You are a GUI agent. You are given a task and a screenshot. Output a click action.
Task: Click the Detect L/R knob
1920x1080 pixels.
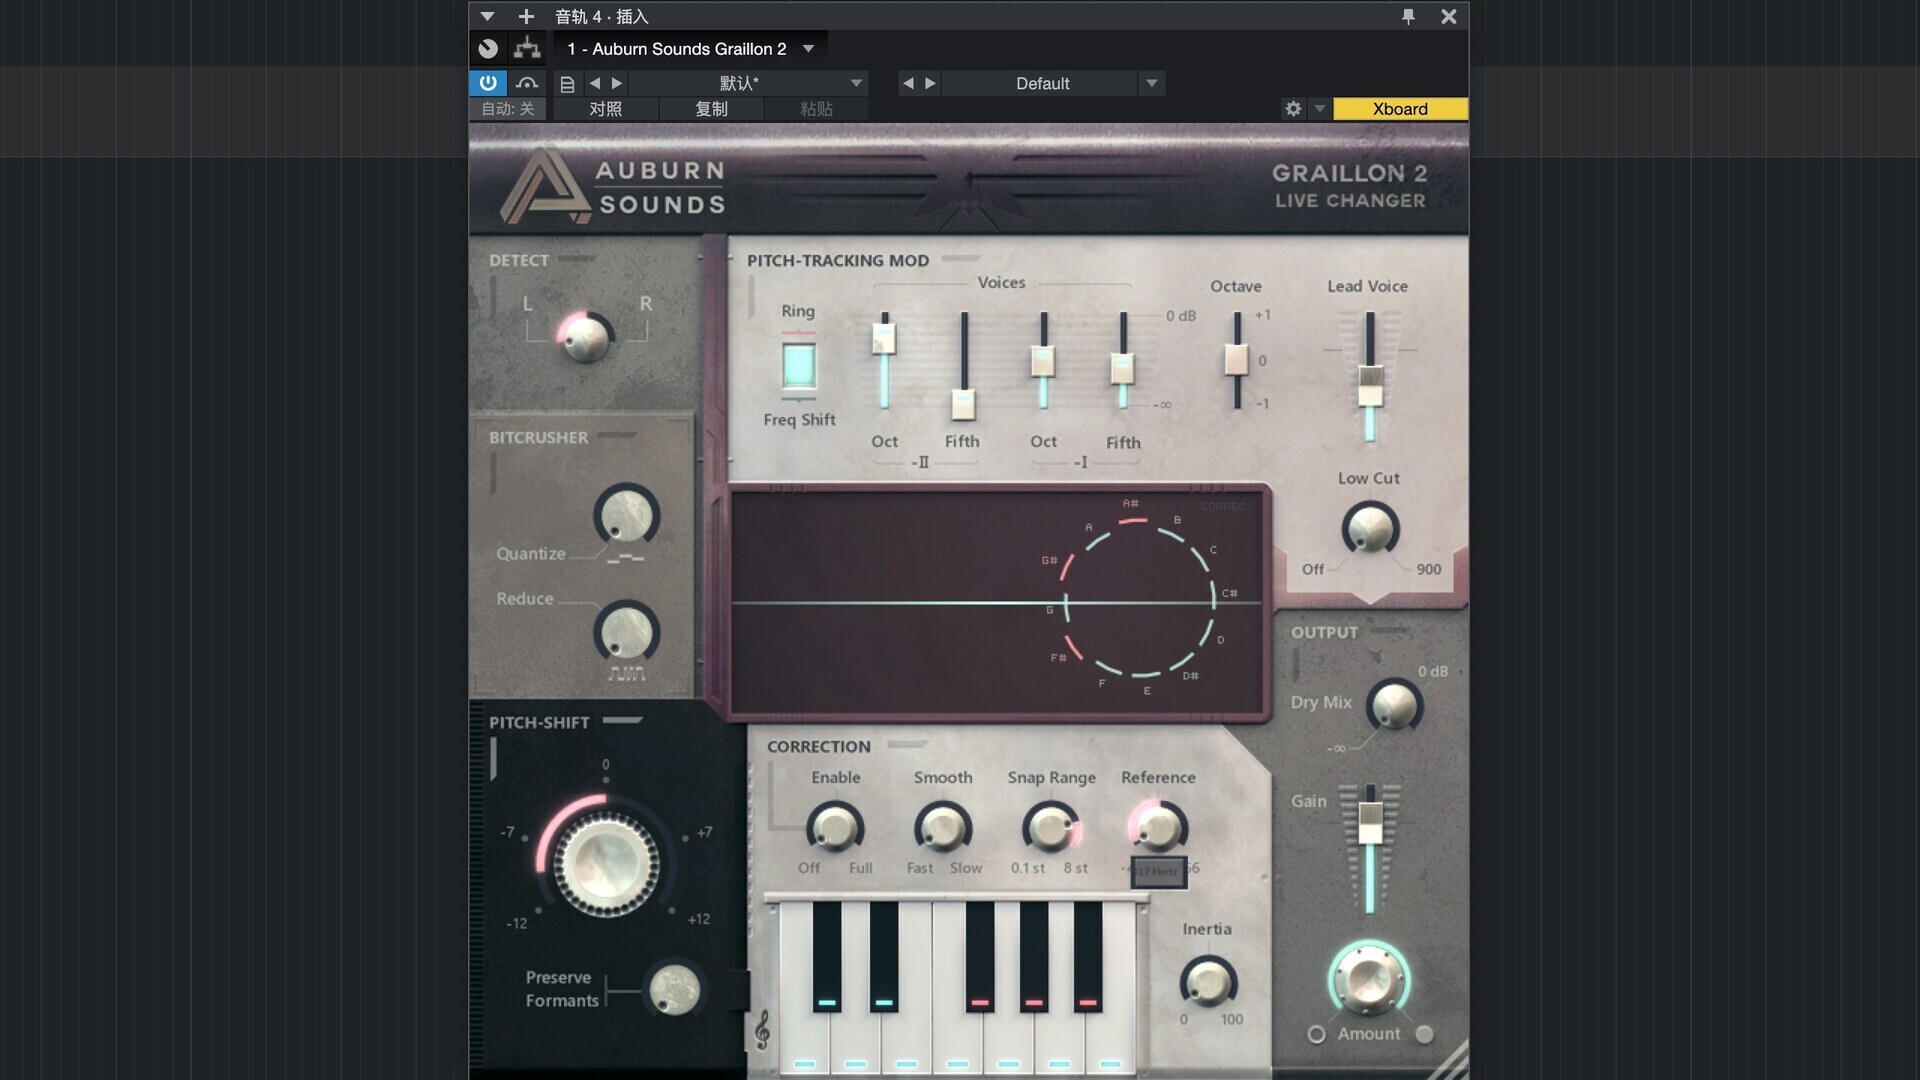click(585, 338)
